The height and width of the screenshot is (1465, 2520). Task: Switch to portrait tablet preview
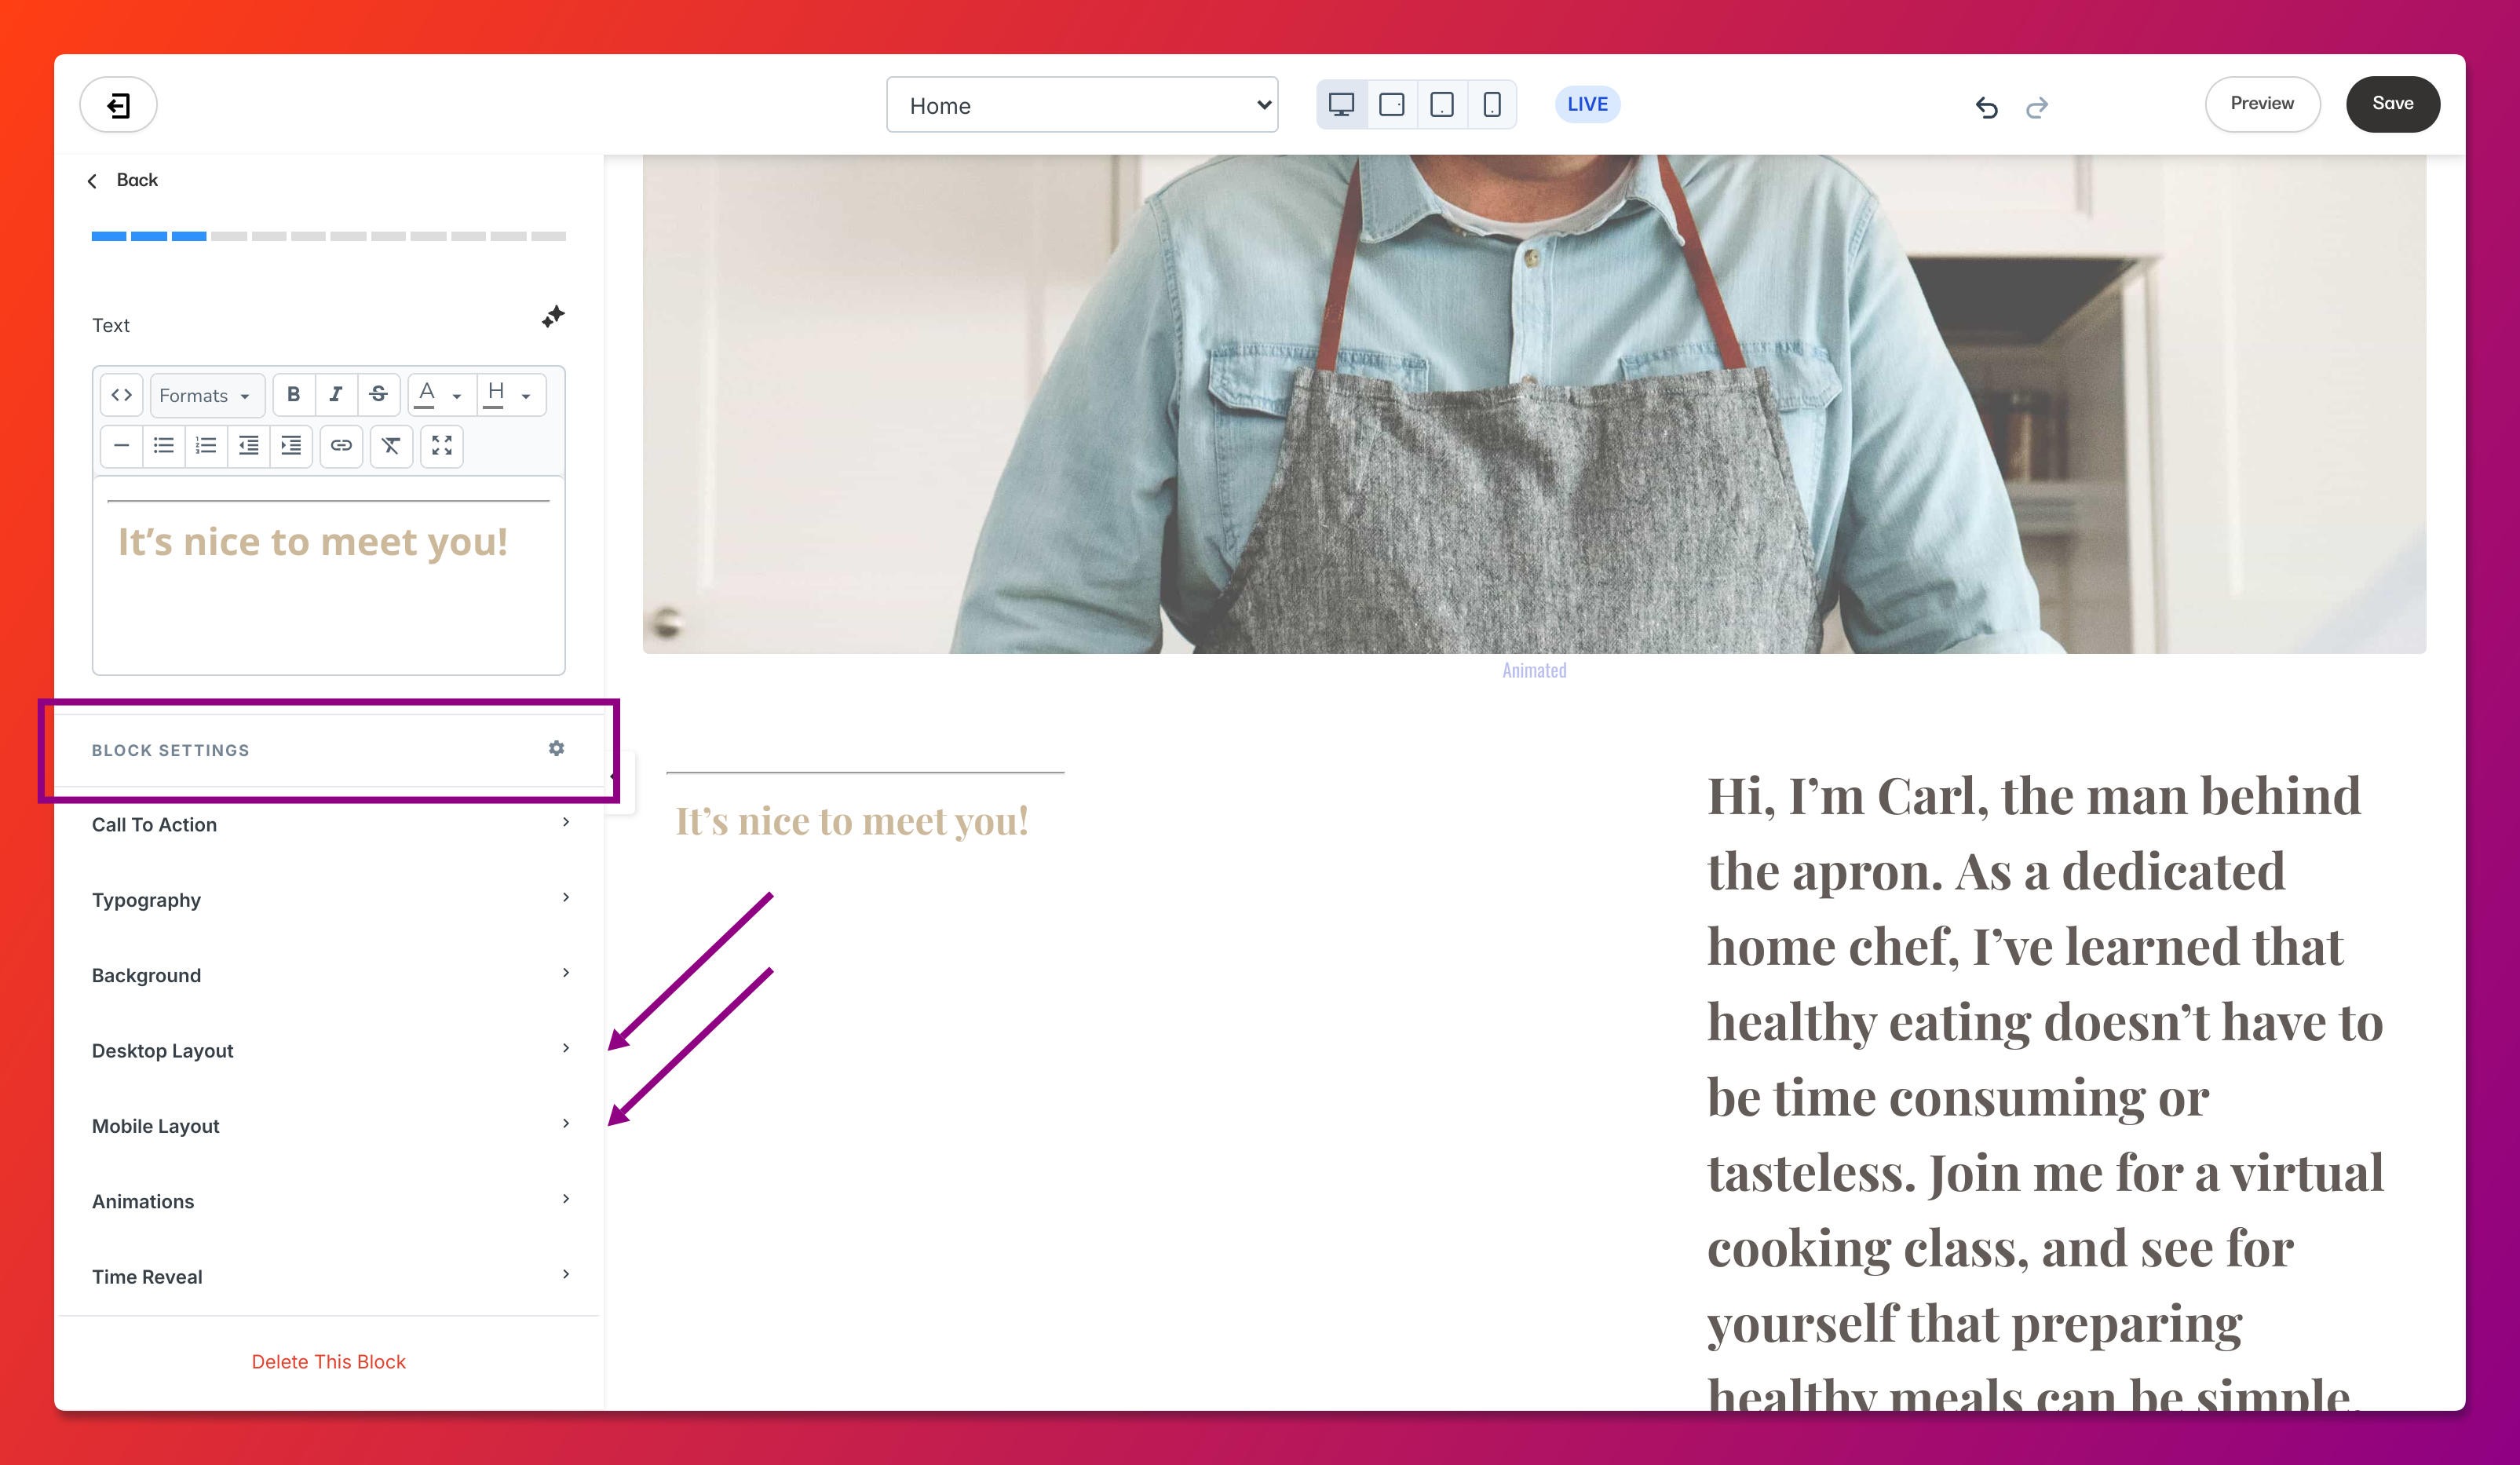pyautogui.click(x=1441, y=105)
